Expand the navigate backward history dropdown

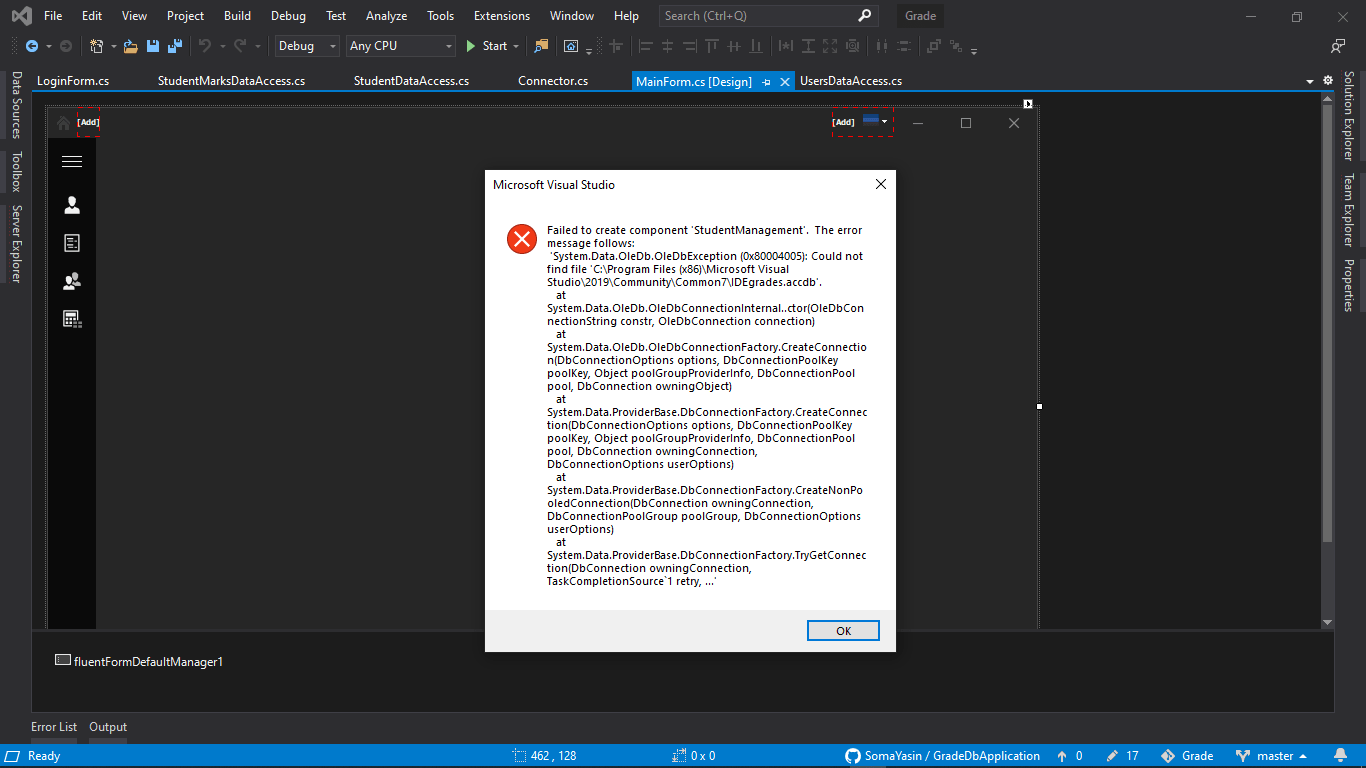[48, 46]
